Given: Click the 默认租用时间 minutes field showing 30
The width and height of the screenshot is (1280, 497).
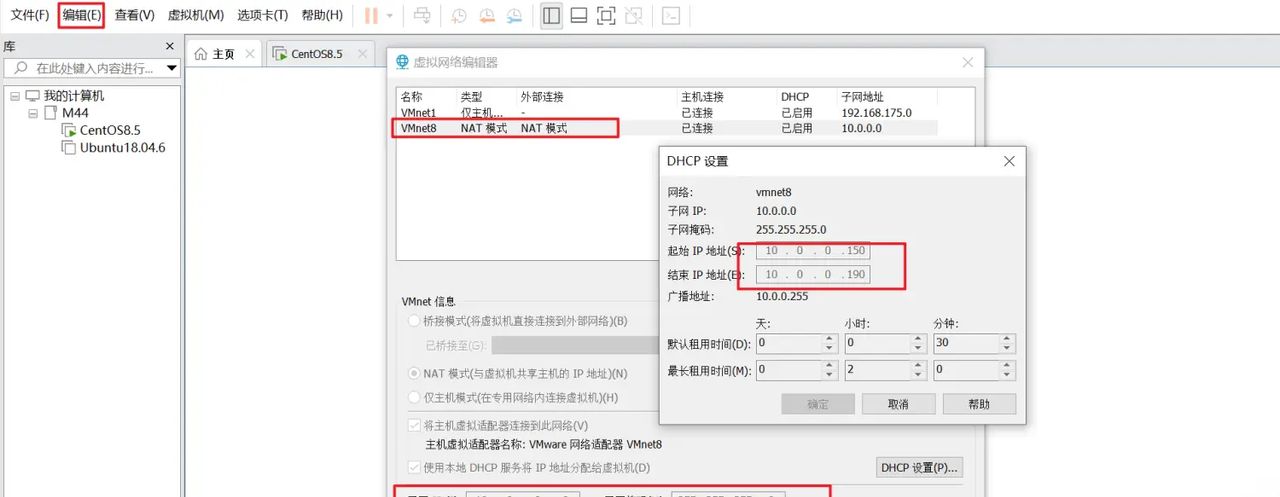Looking at the screenshot, I should (x=967, y=343).
